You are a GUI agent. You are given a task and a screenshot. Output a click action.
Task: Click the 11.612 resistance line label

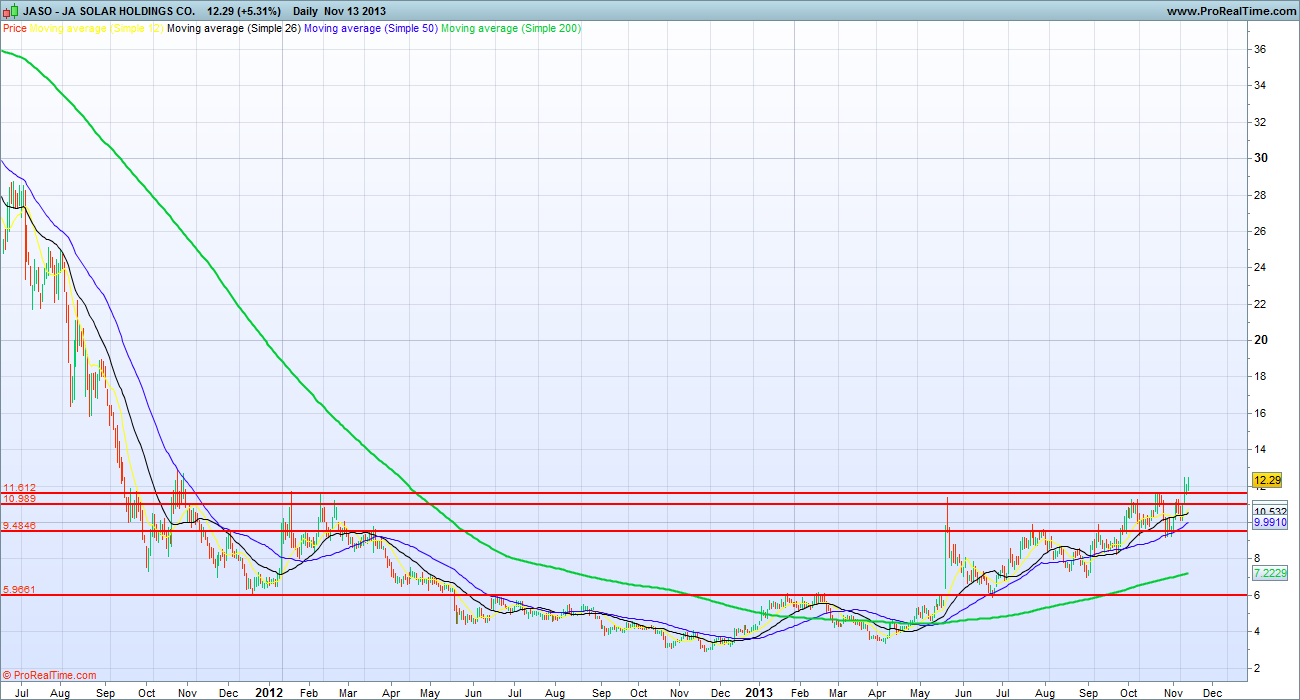(19, 488)
